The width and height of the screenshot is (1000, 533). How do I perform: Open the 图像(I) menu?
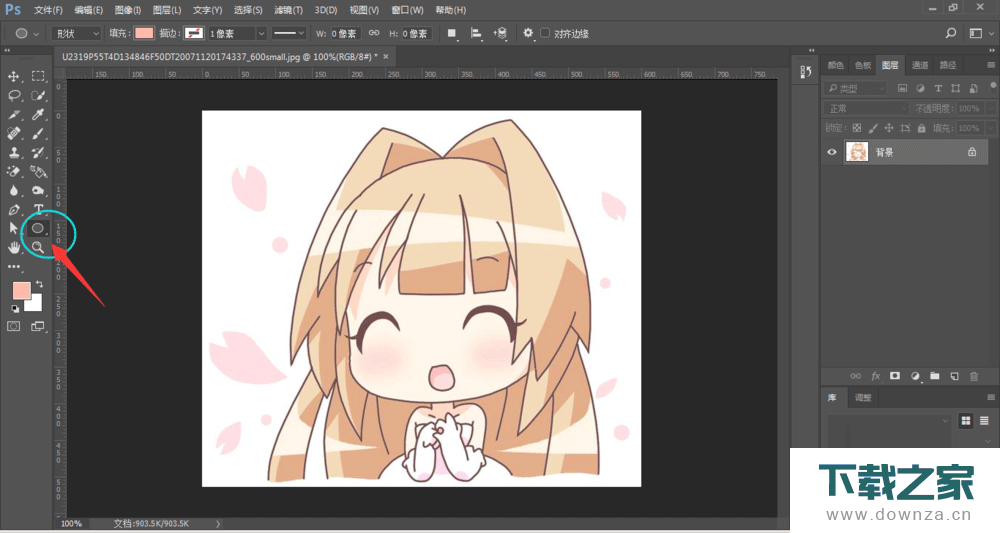(x=128, y=10)
